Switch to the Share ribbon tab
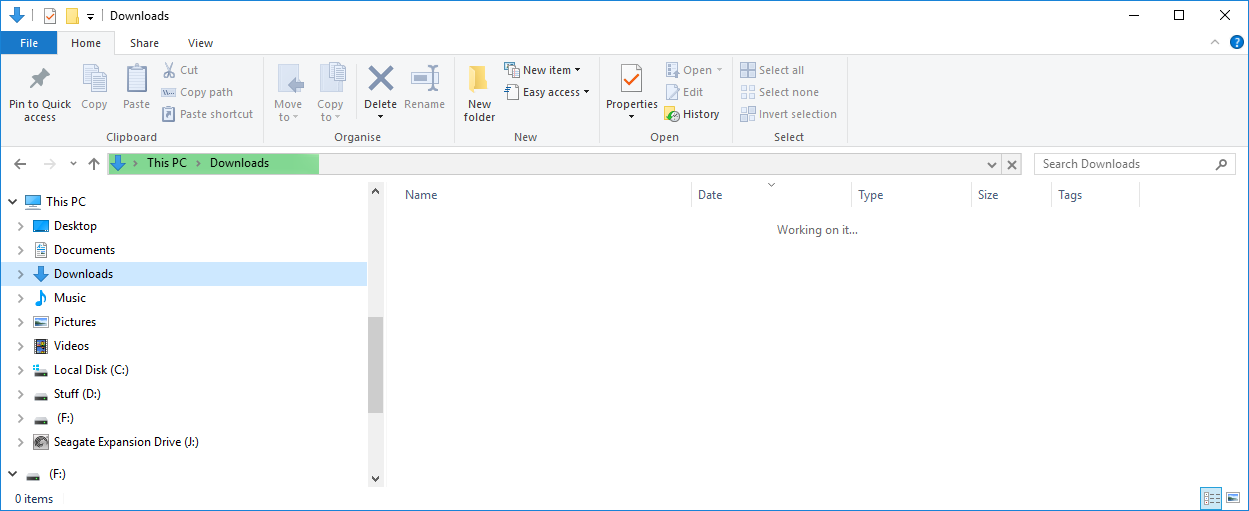This screenshot has width=1249, height=511. coord(144,43)
